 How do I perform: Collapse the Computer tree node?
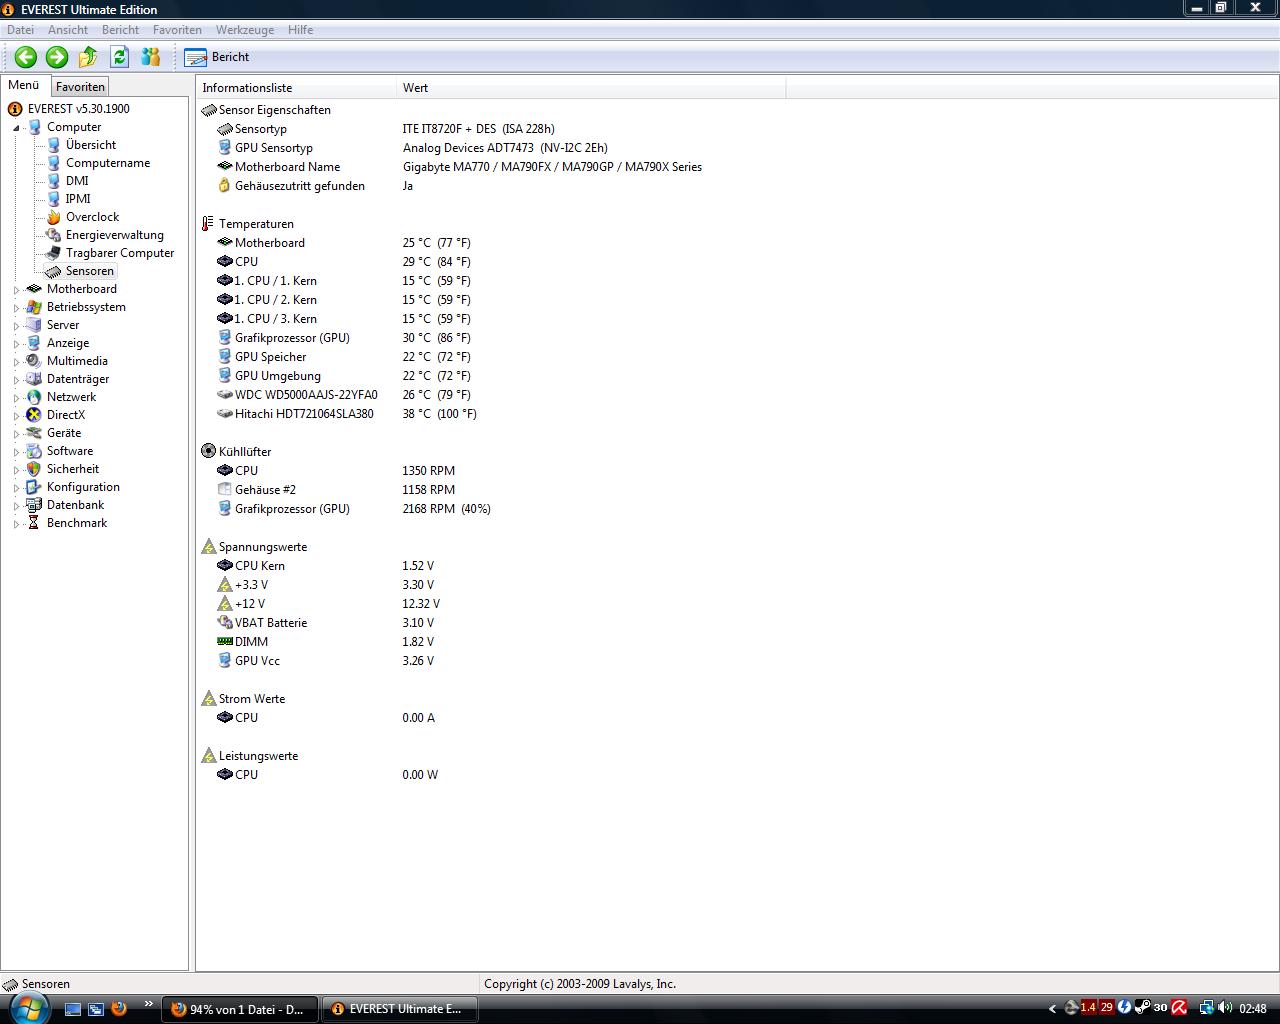pos(16,128)
